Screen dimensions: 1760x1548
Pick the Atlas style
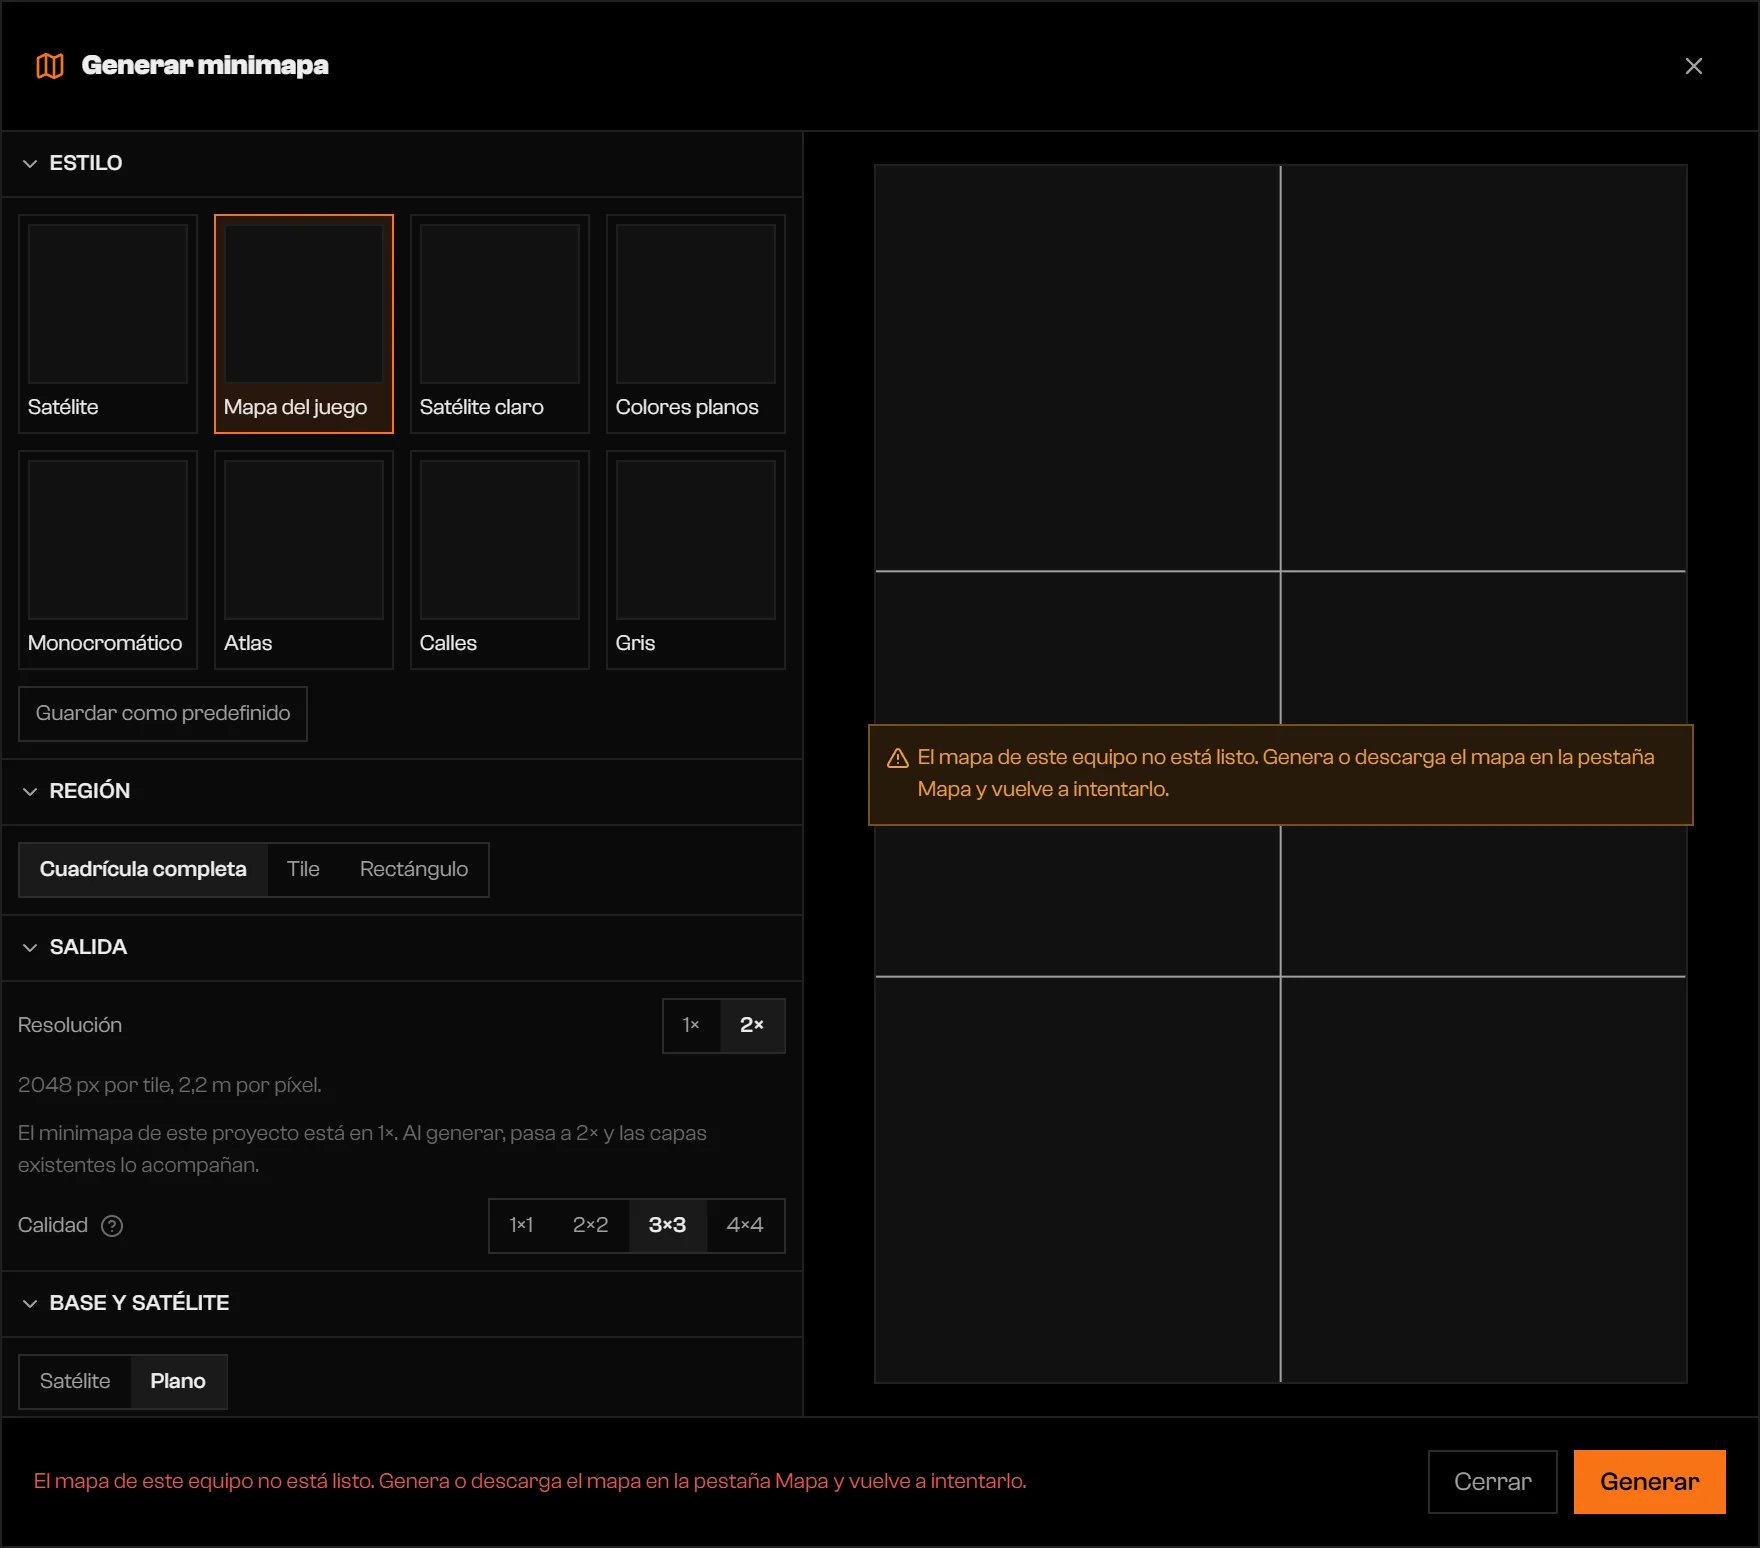[x=304, y=560]
